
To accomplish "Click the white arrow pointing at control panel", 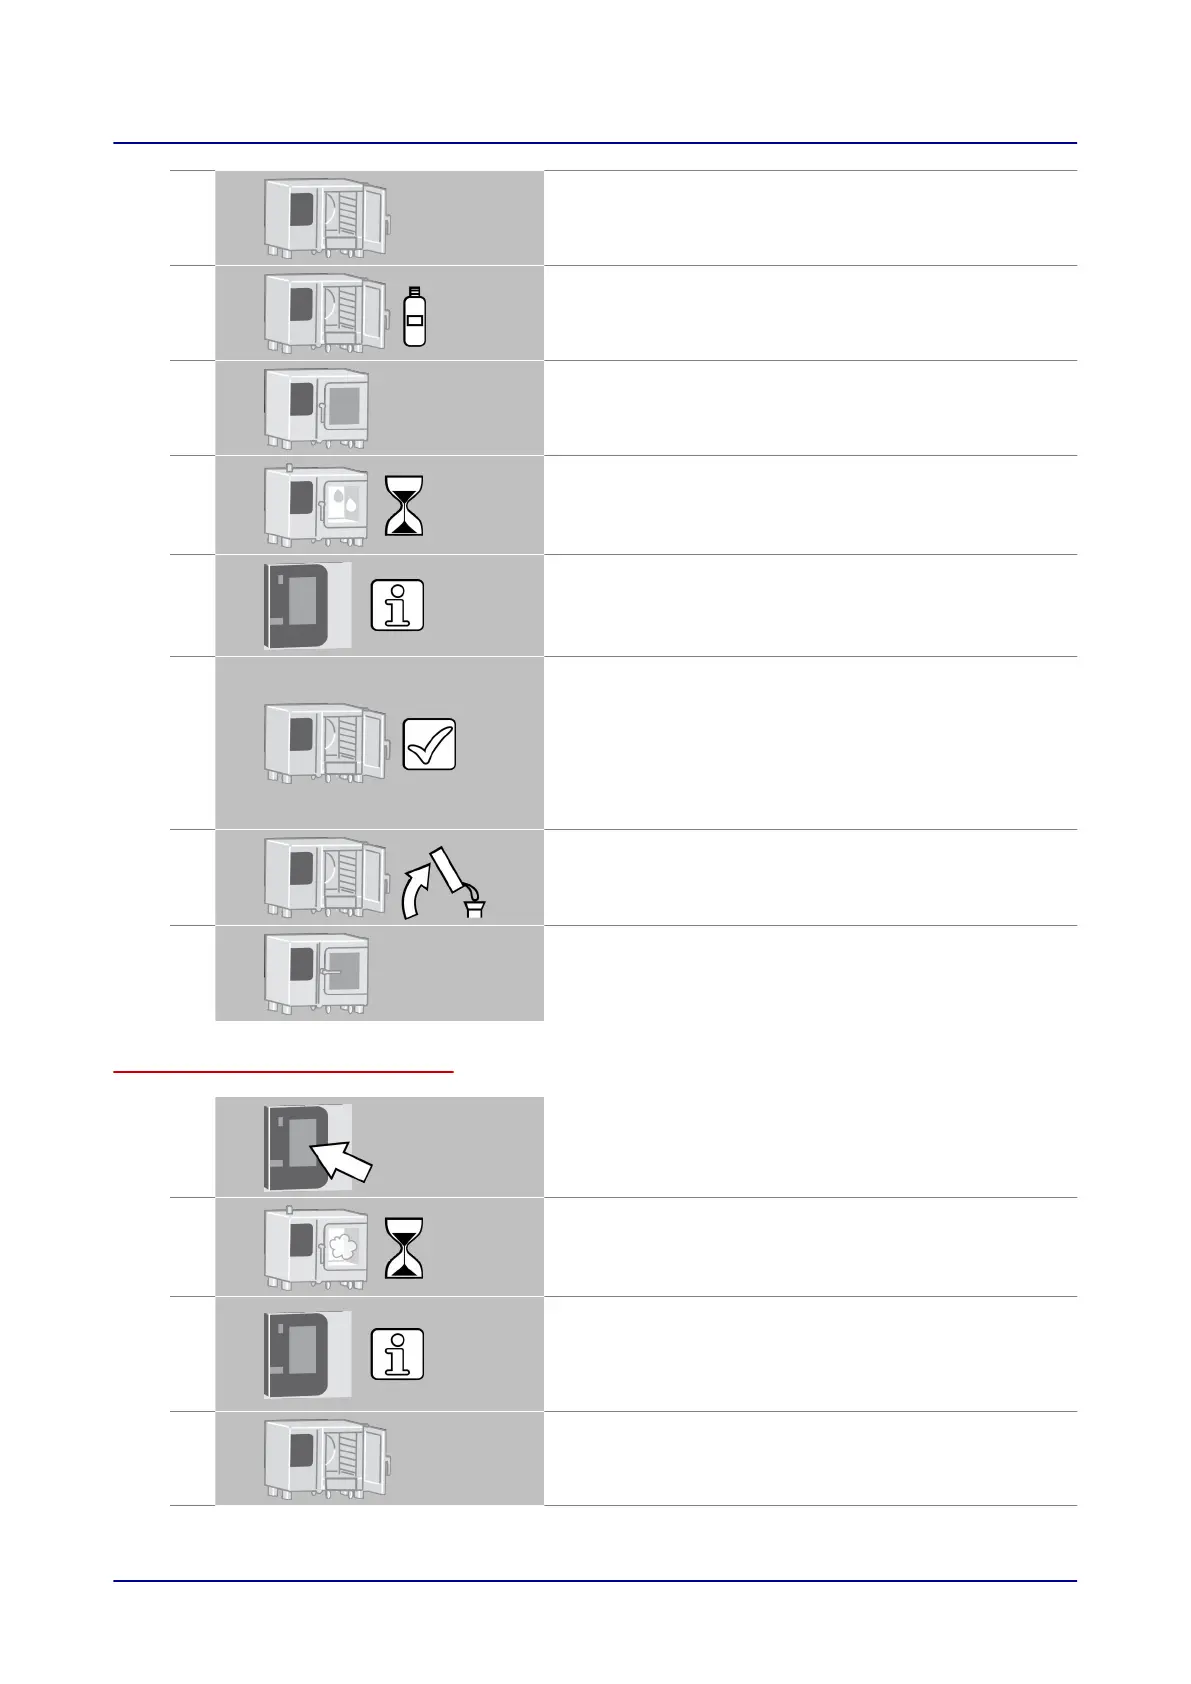I will [341, 1162].
